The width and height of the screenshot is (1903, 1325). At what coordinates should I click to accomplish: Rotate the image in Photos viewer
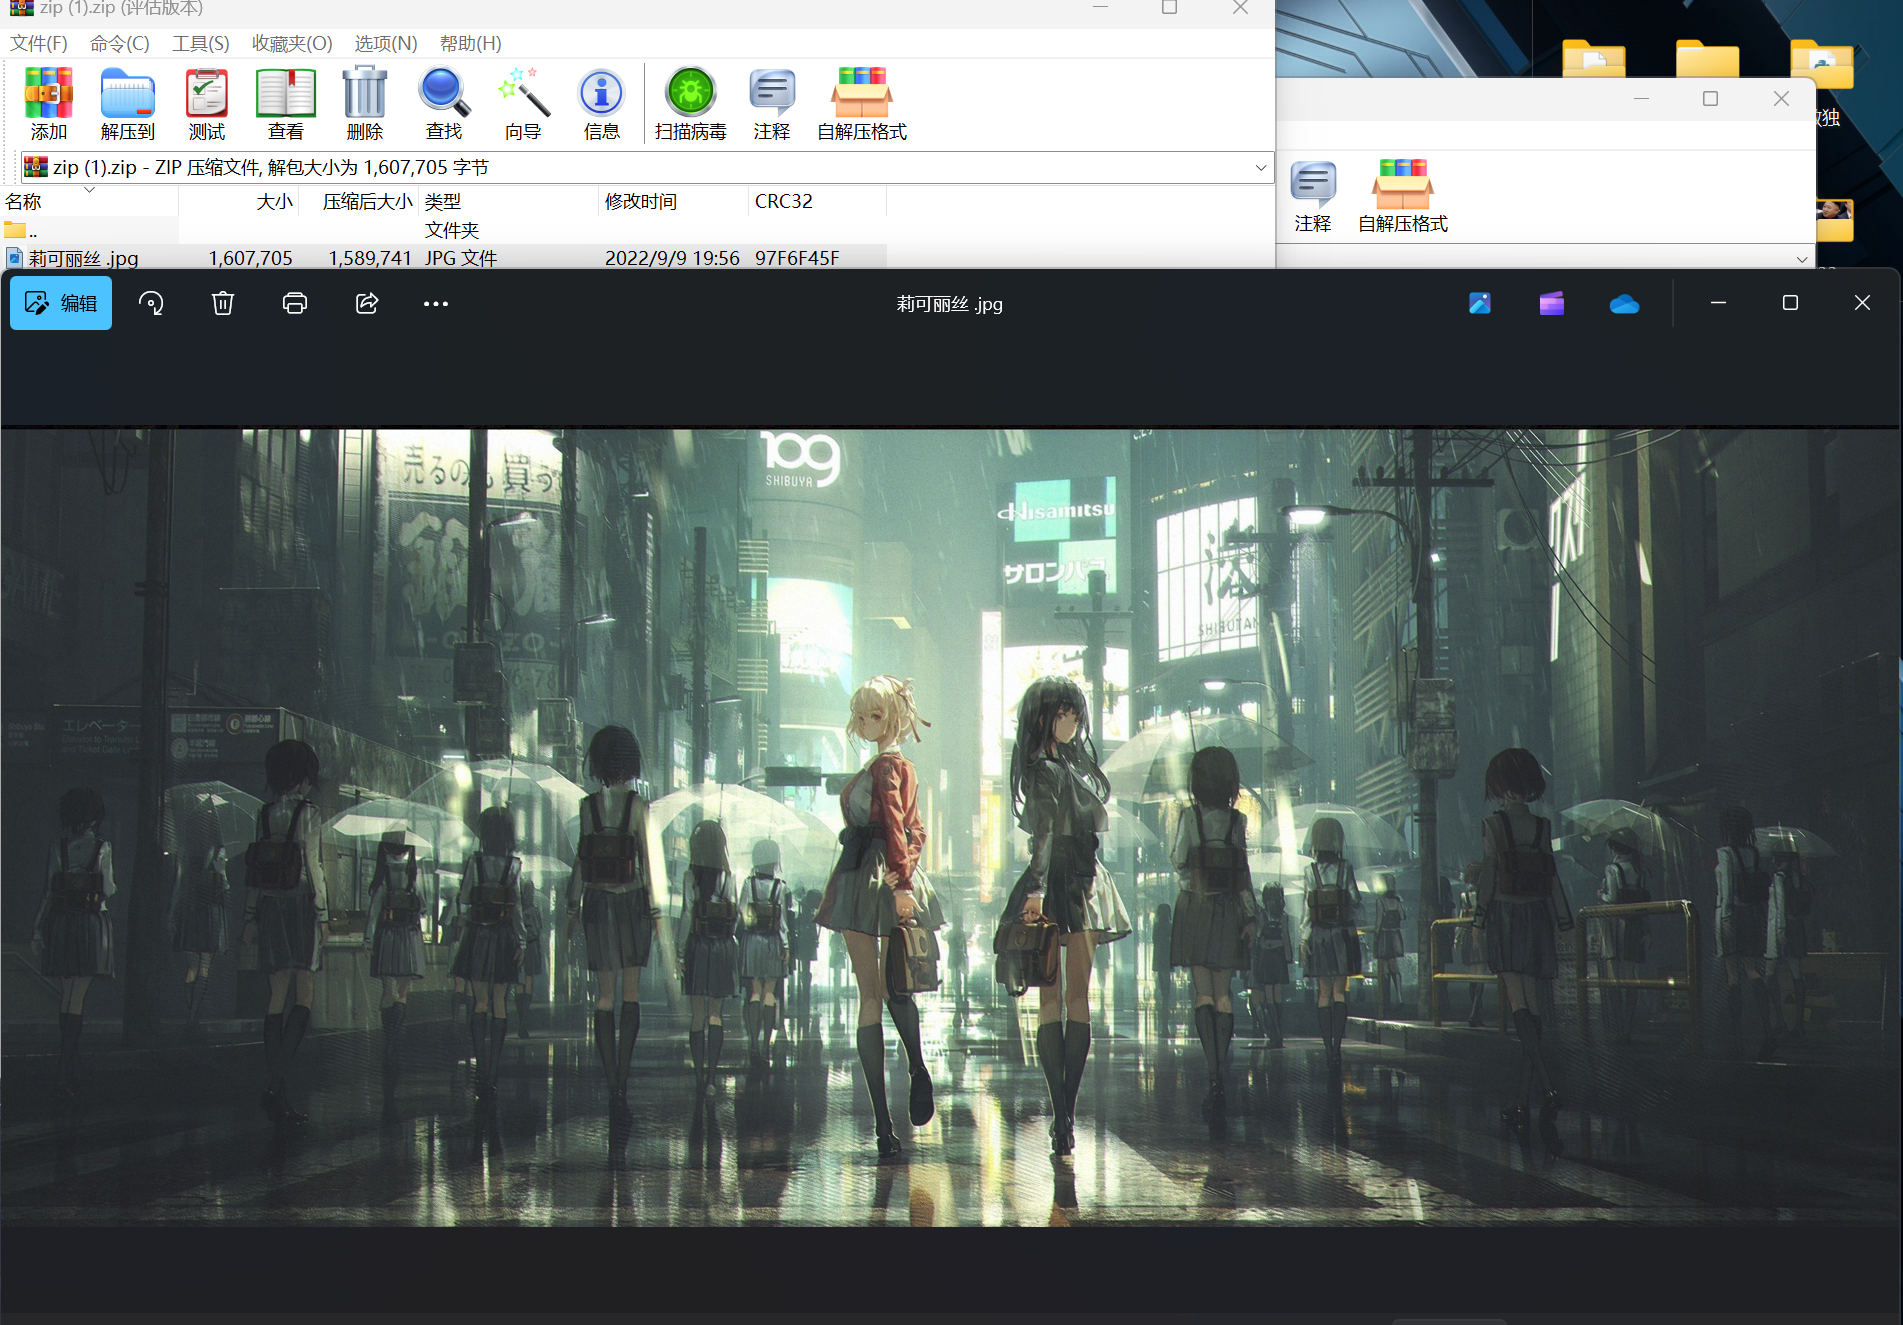point(151,303)
